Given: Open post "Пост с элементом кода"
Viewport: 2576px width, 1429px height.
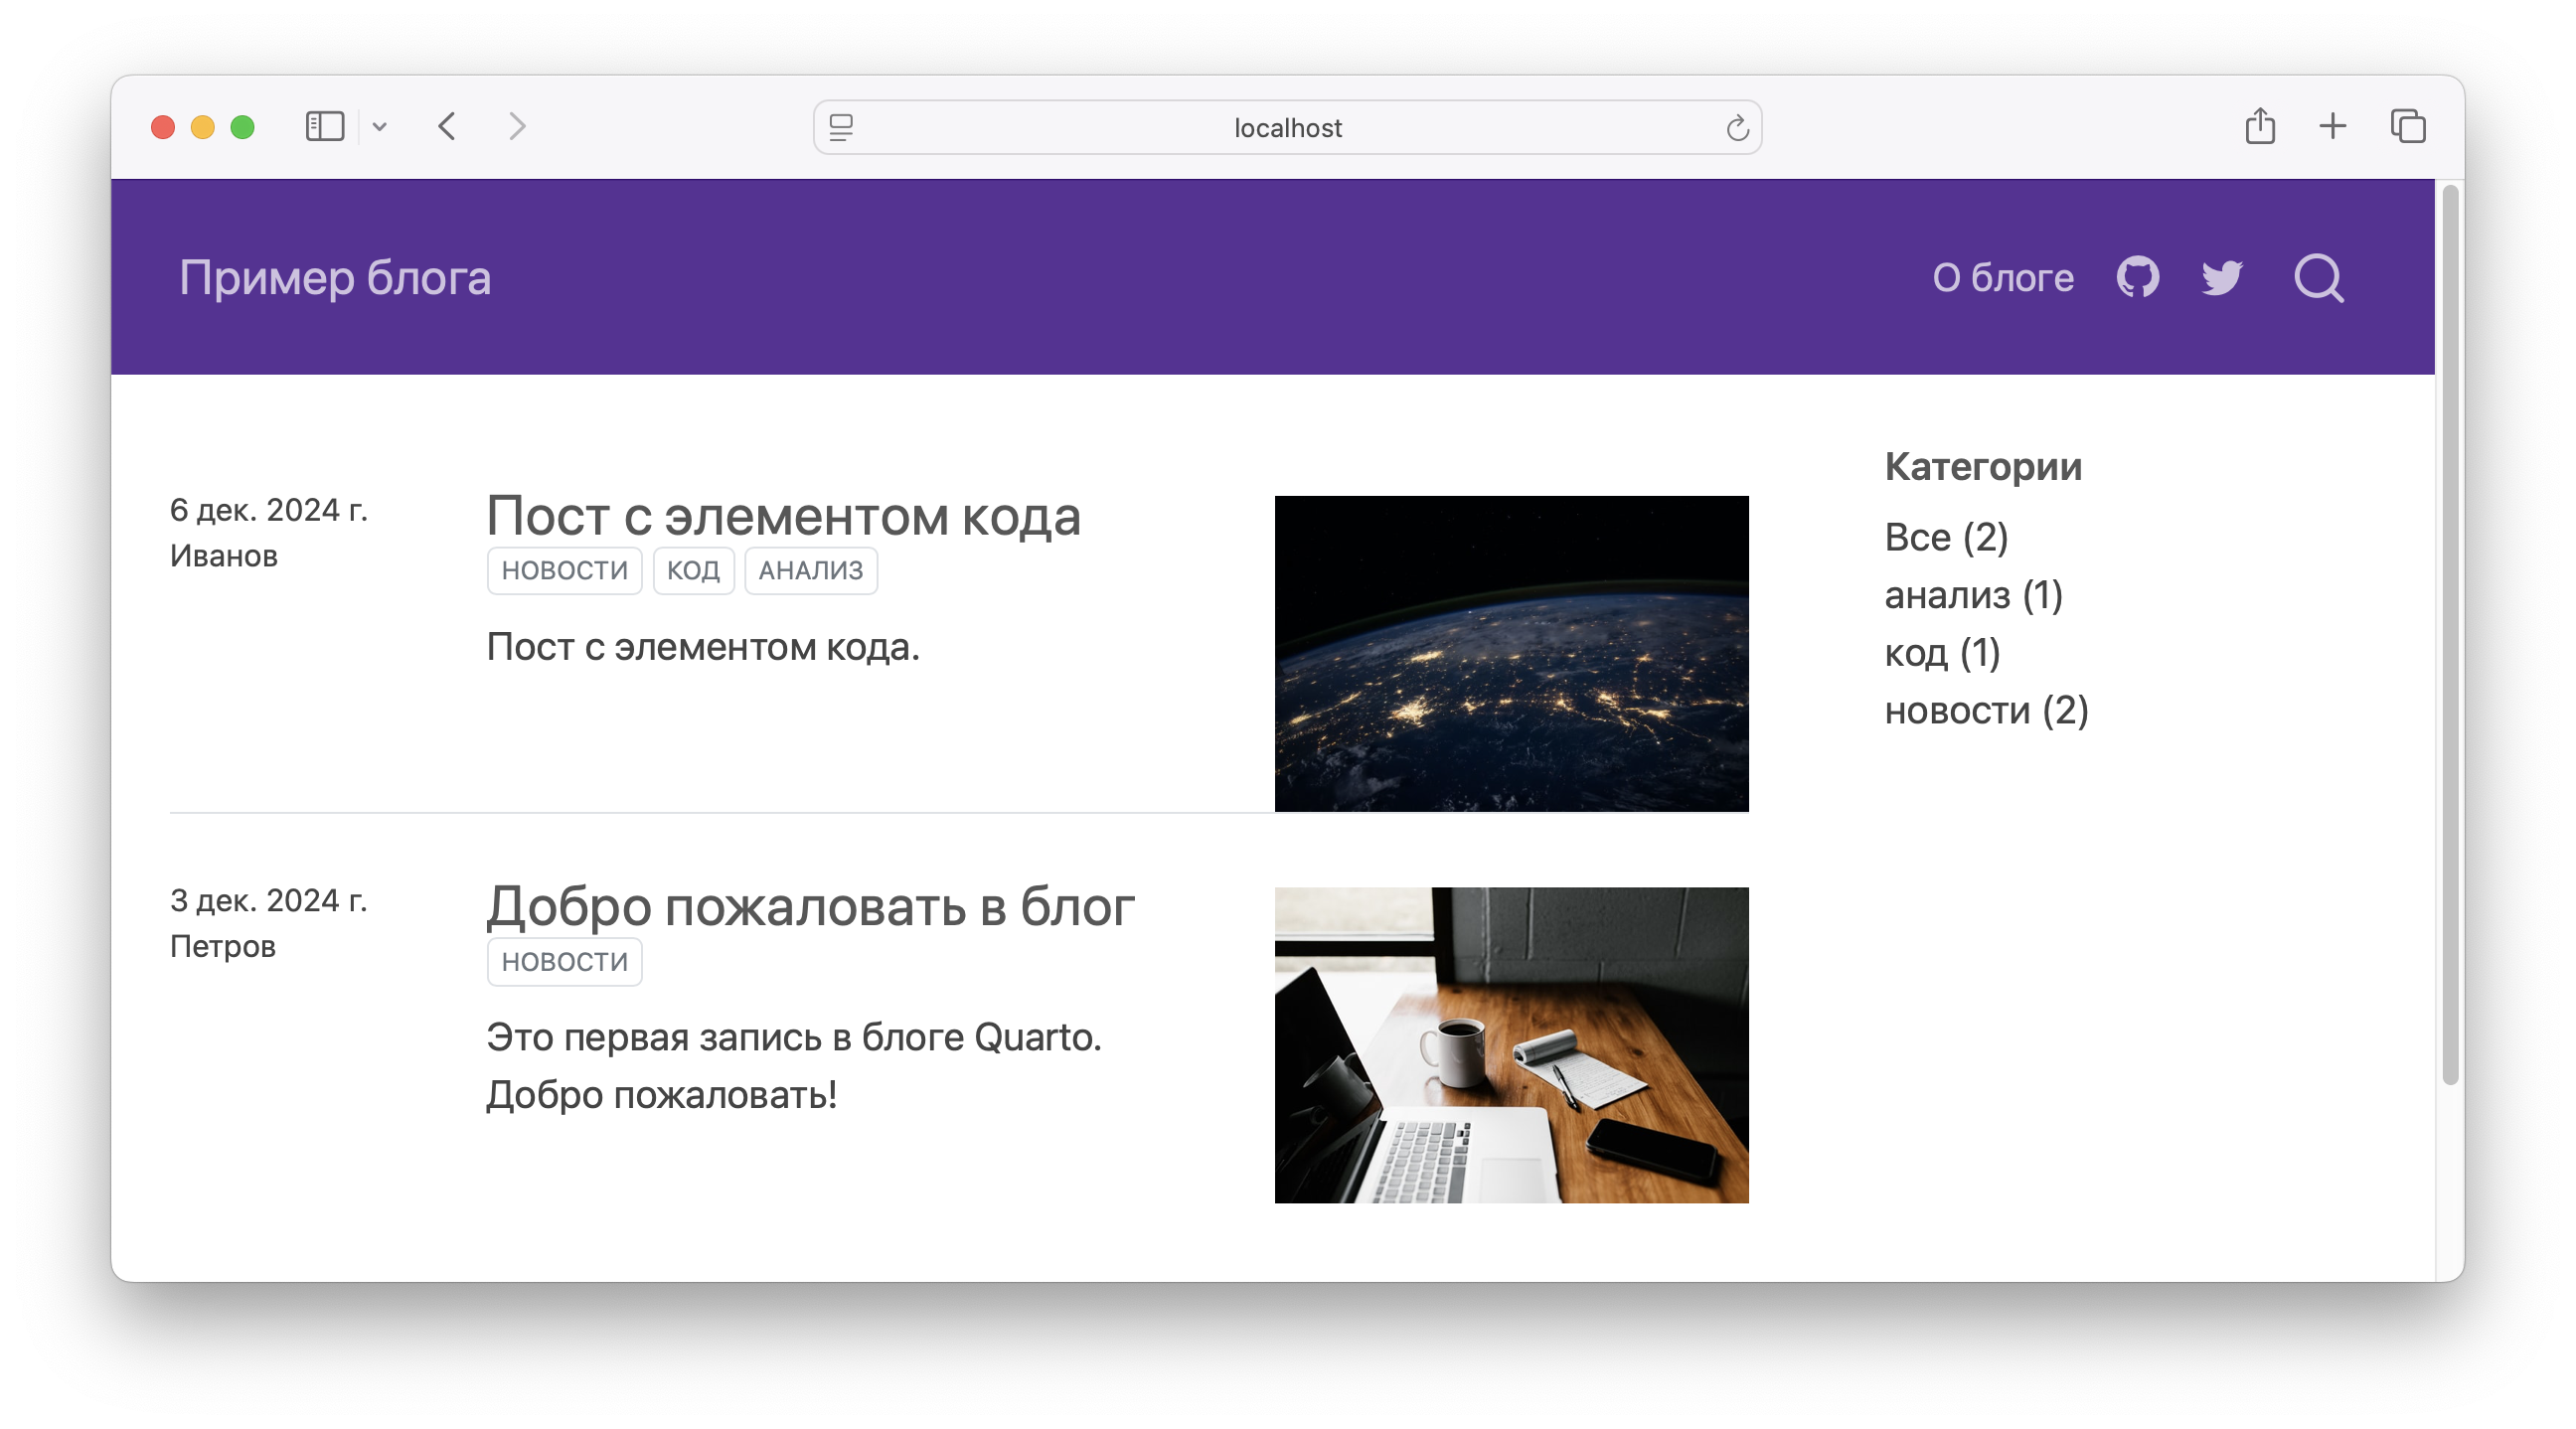Looking at the screenshot, I should pos(783,516).
